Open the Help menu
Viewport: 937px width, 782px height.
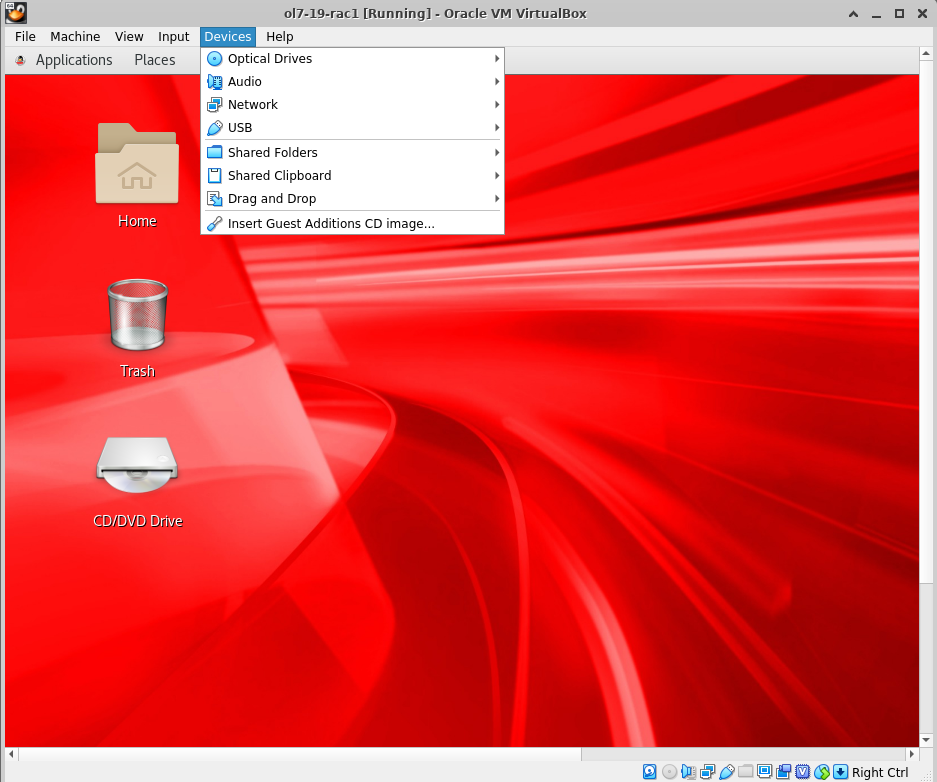coord(280,36)
